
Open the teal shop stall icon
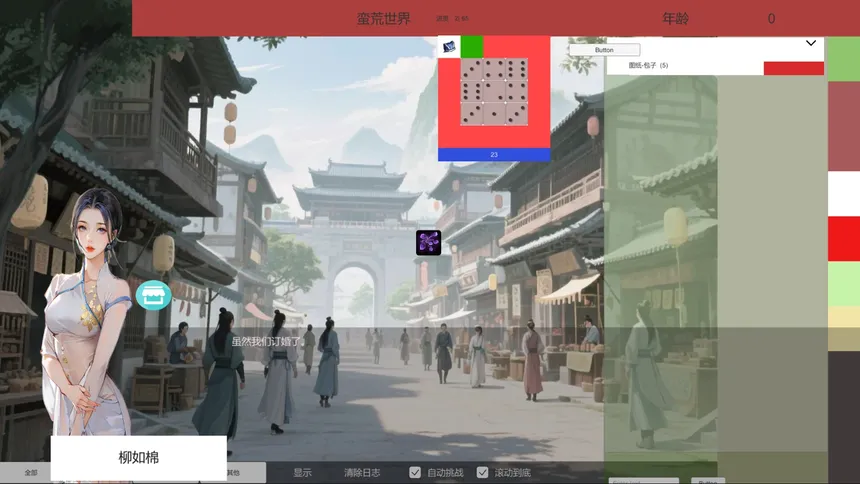(154, 295)
